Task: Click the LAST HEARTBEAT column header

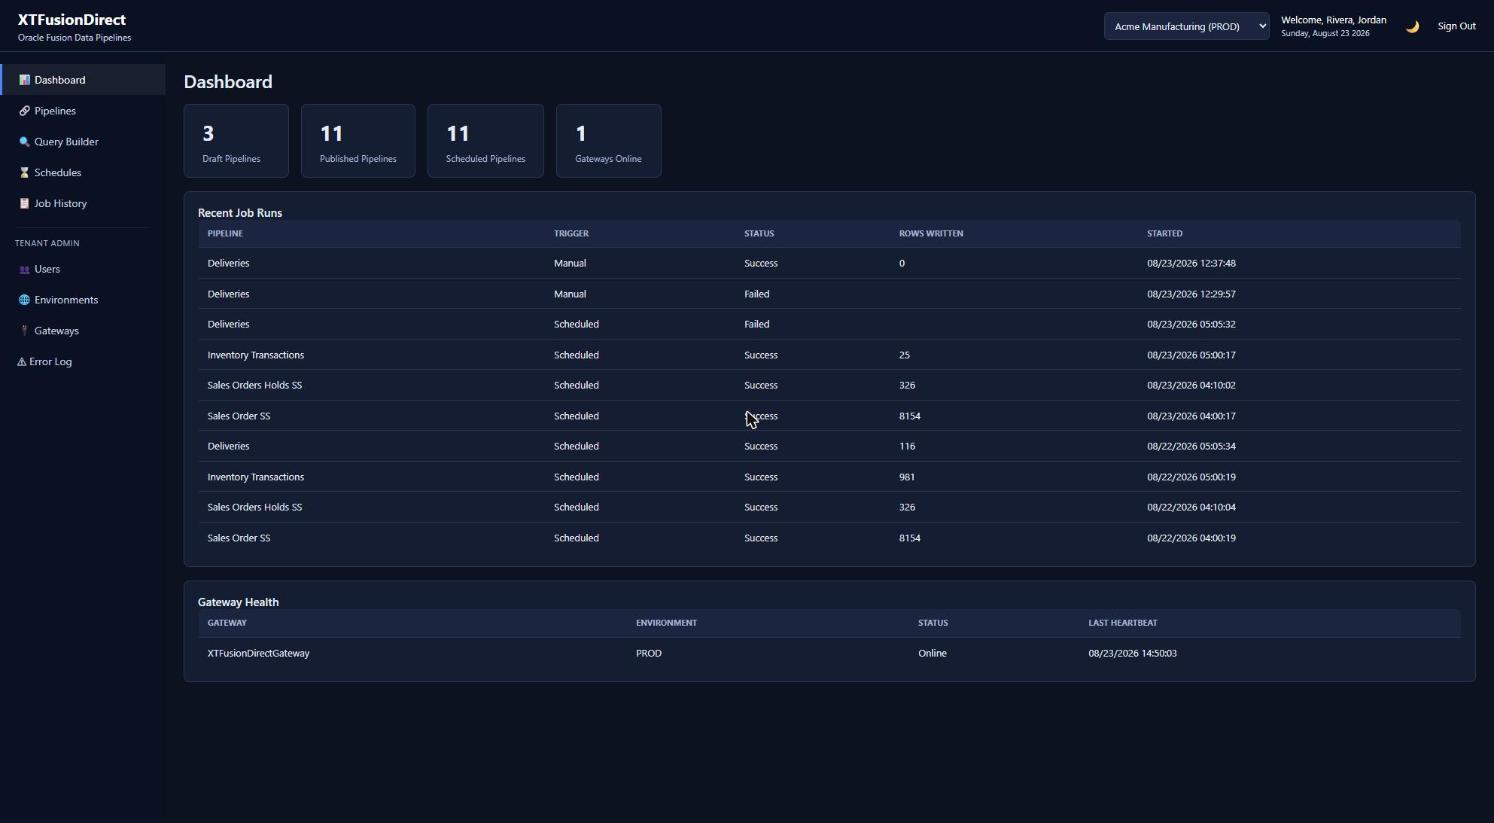Action: click(1123, 623)
